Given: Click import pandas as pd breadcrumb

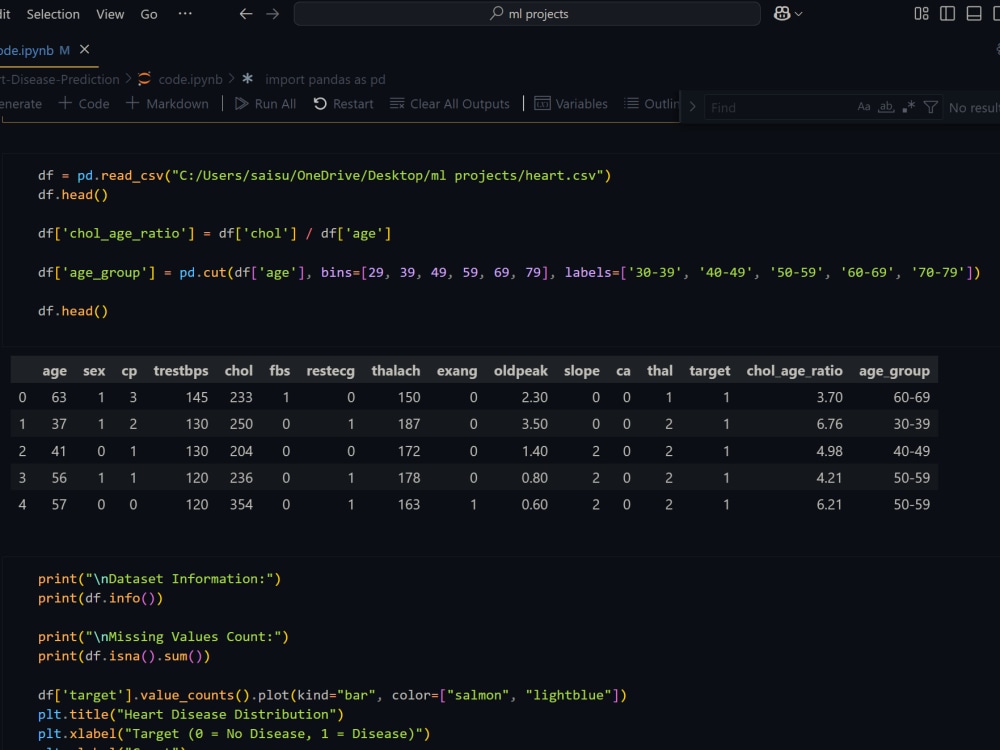Looking at the screenshot, I should click(325, 79).
